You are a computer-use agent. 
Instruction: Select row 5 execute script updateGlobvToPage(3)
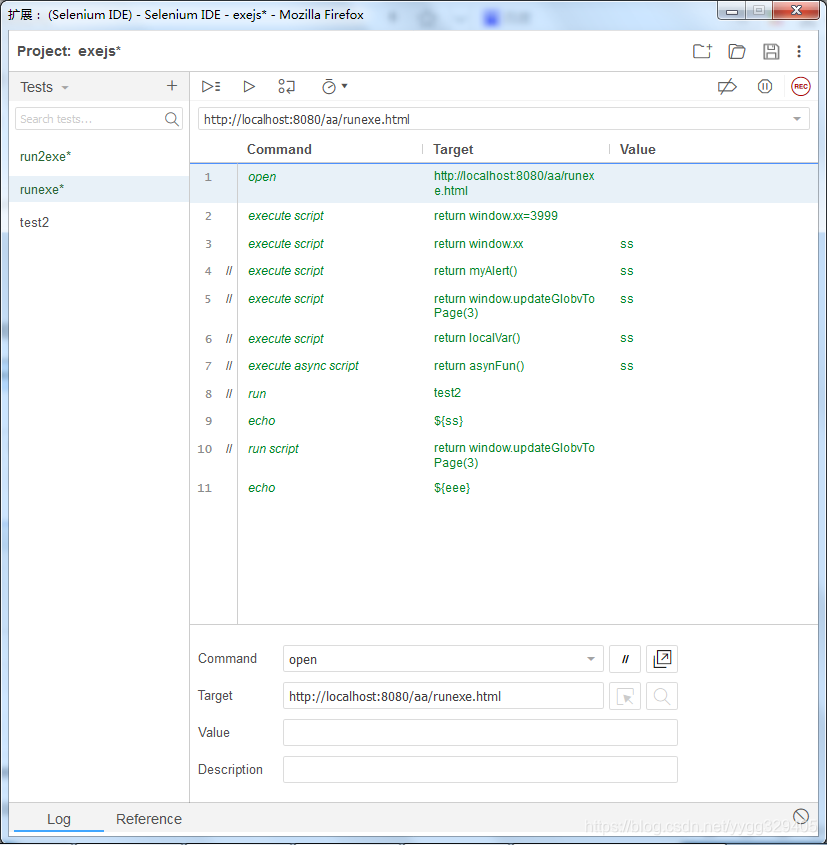tap(504, 306)
